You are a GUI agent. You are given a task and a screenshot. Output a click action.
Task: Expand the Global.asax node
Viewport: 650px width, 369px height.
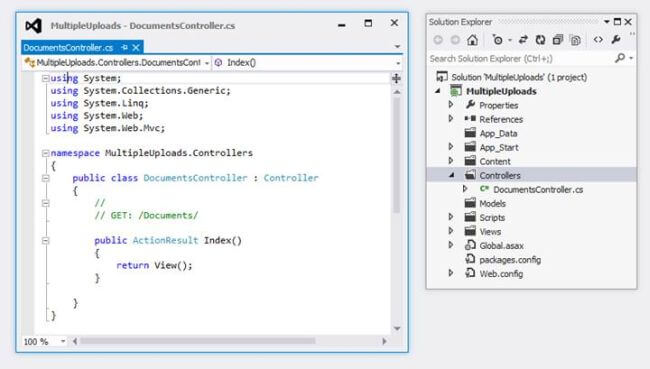[x=451, y=245]
